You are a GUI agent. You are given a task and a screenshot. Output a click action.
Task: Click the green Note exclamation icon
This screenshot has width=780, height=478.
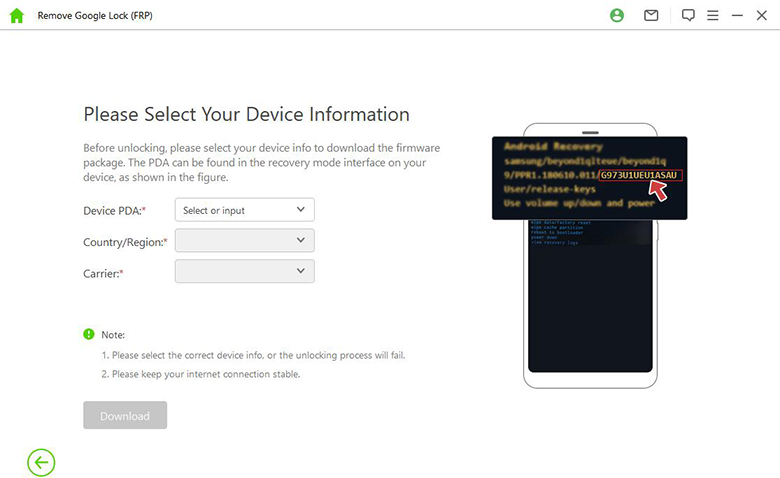89,334
